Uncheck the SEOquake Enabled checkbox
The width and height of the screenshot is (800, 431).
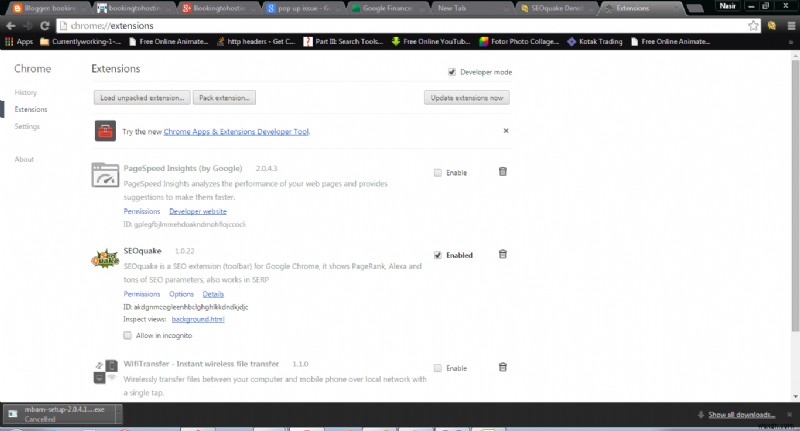(438, 255)
